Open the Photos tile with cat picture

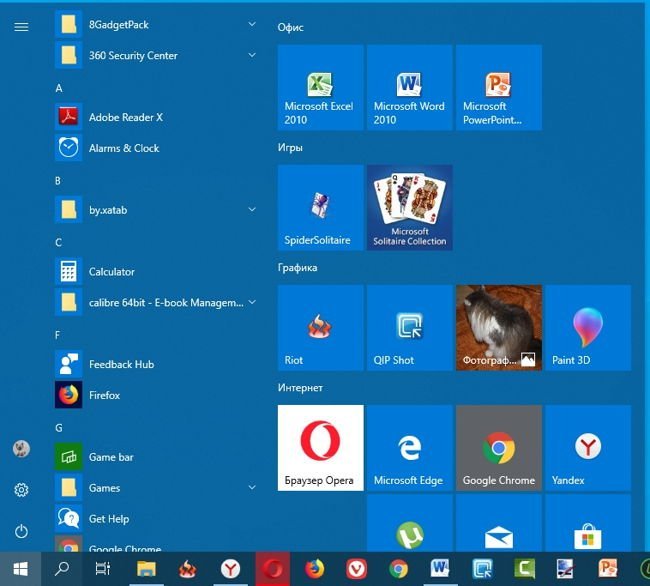[499, 327]
